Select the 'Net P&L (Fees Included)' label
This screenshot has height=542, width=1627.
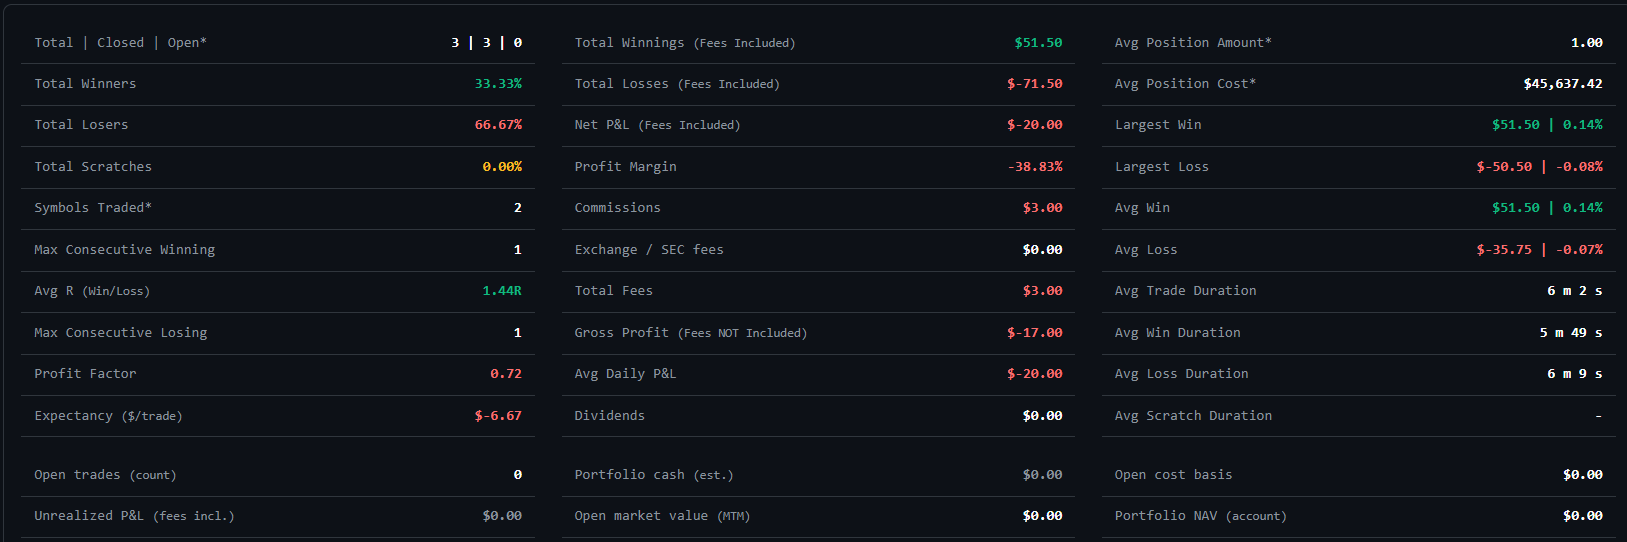[x=657, y=125]
